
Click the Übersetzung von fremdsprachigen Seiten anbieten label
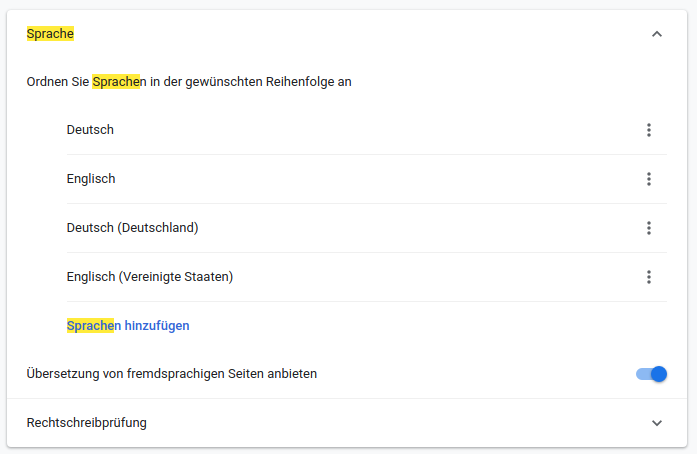pos(172,374)
